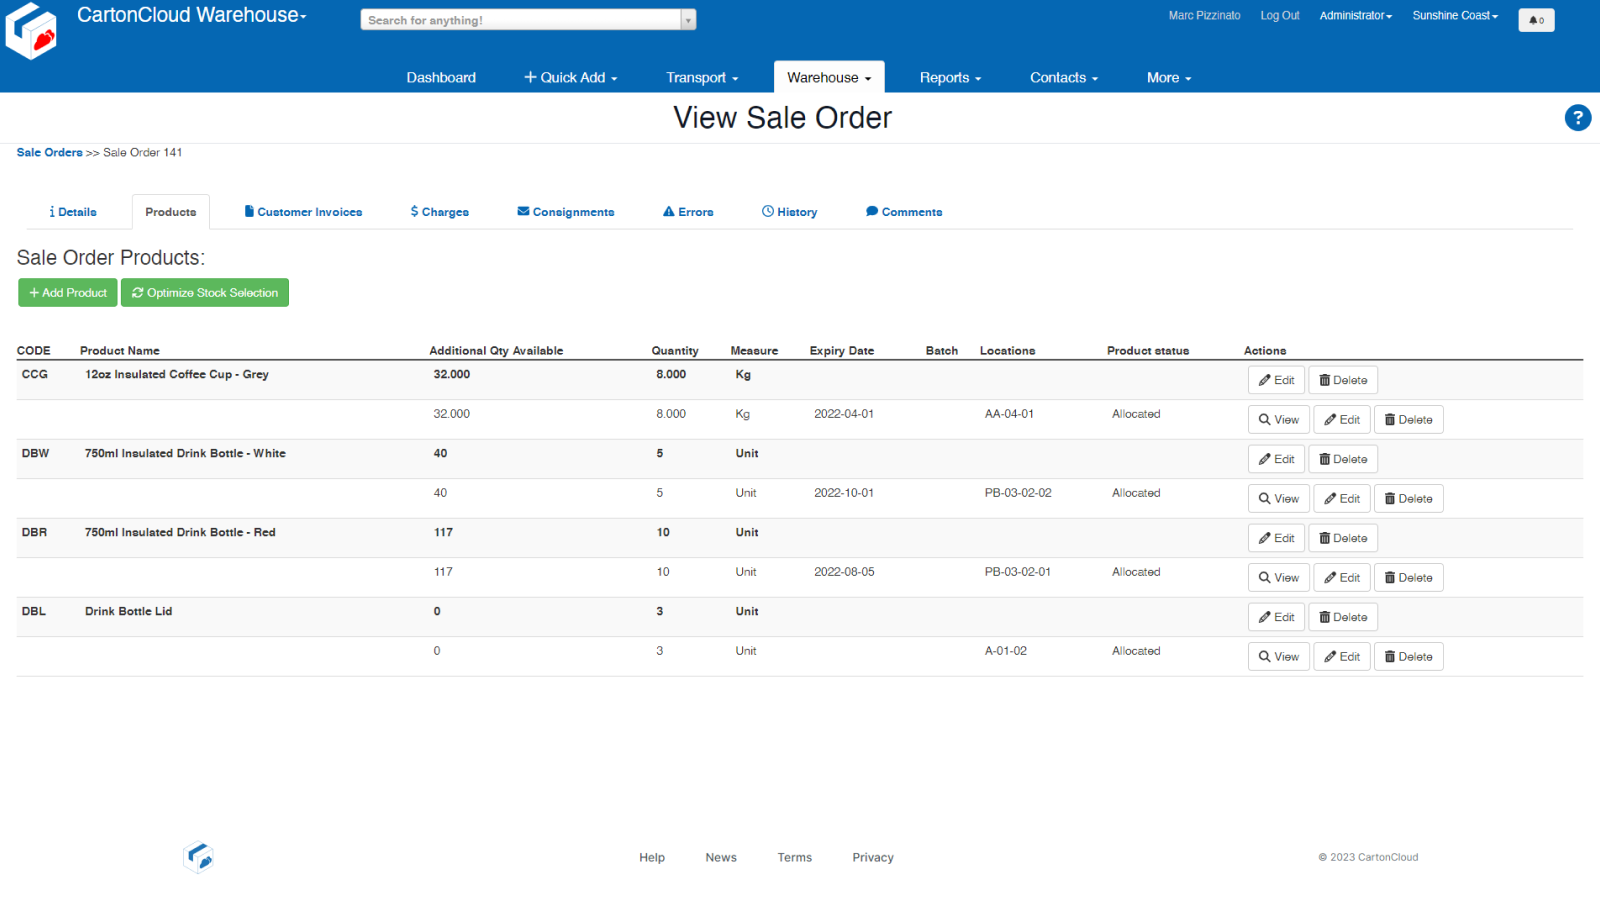Open the Administrator dropdown
The image size is (1600, 900).
pyautogui.click(x=1356, y=16)
